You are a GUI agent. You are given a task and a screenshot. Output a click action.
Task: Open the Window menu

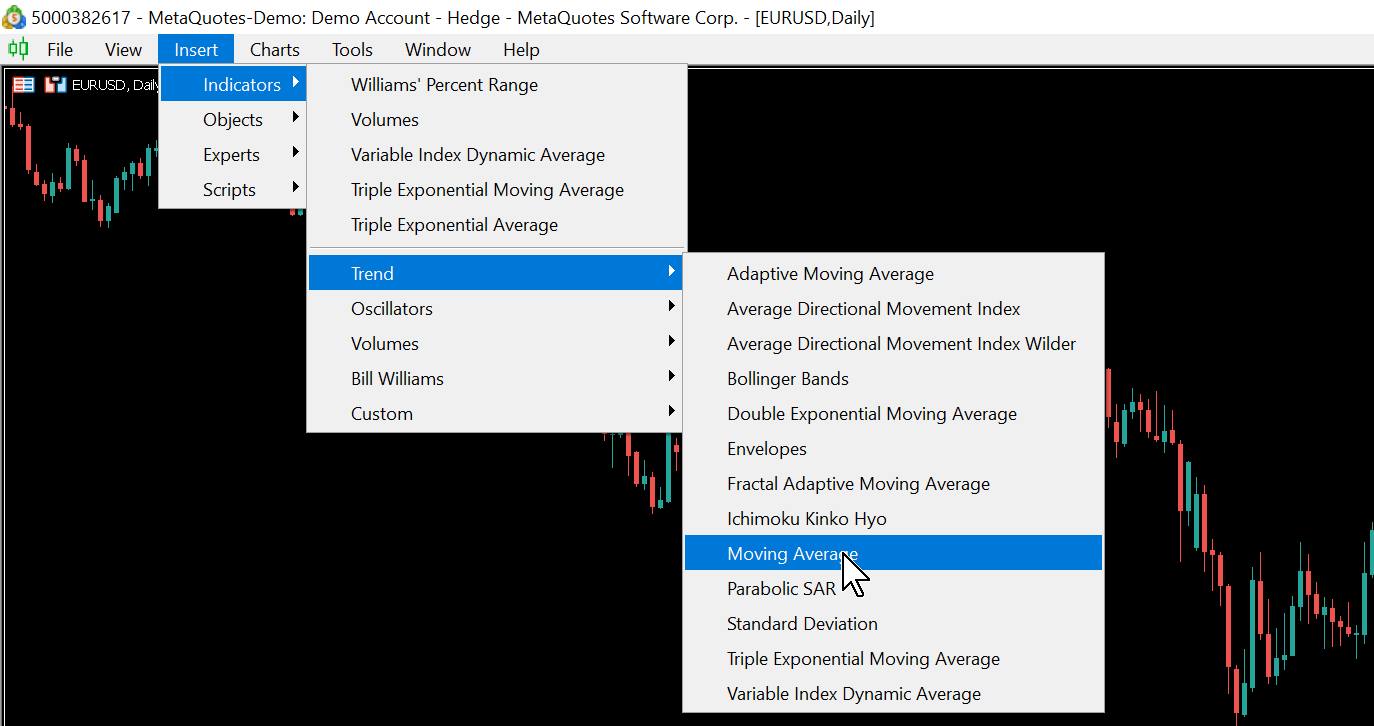click(x=438, y=49)
